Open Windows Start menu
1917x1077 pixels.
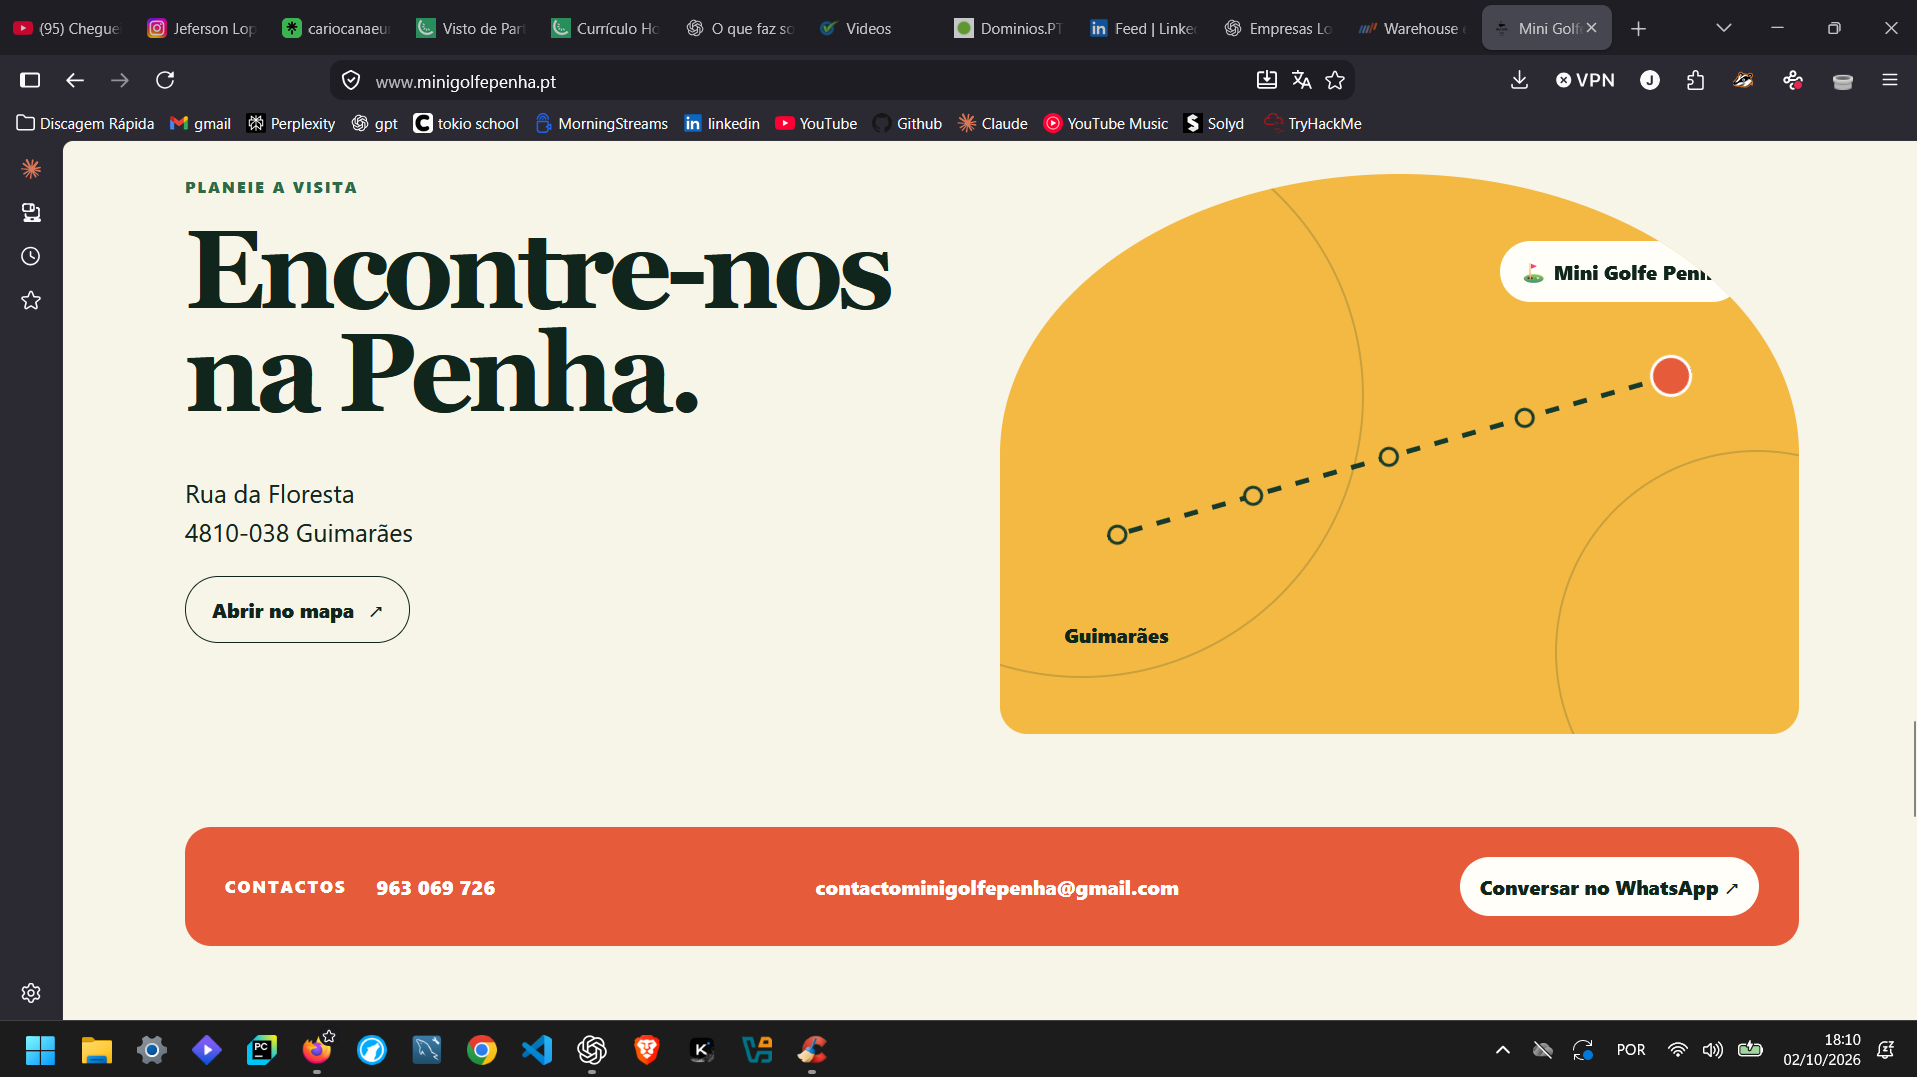pos(40,1050)
